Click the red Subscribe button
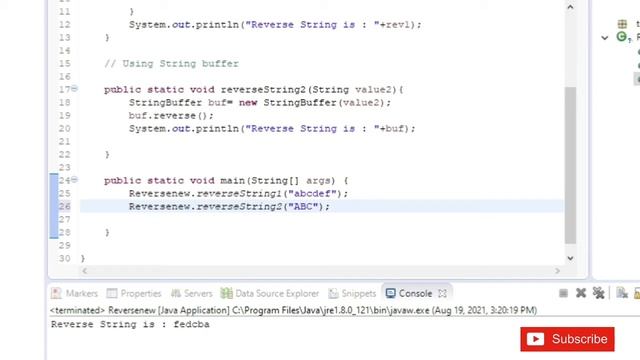The image size is (640, 360). point(567,339)
